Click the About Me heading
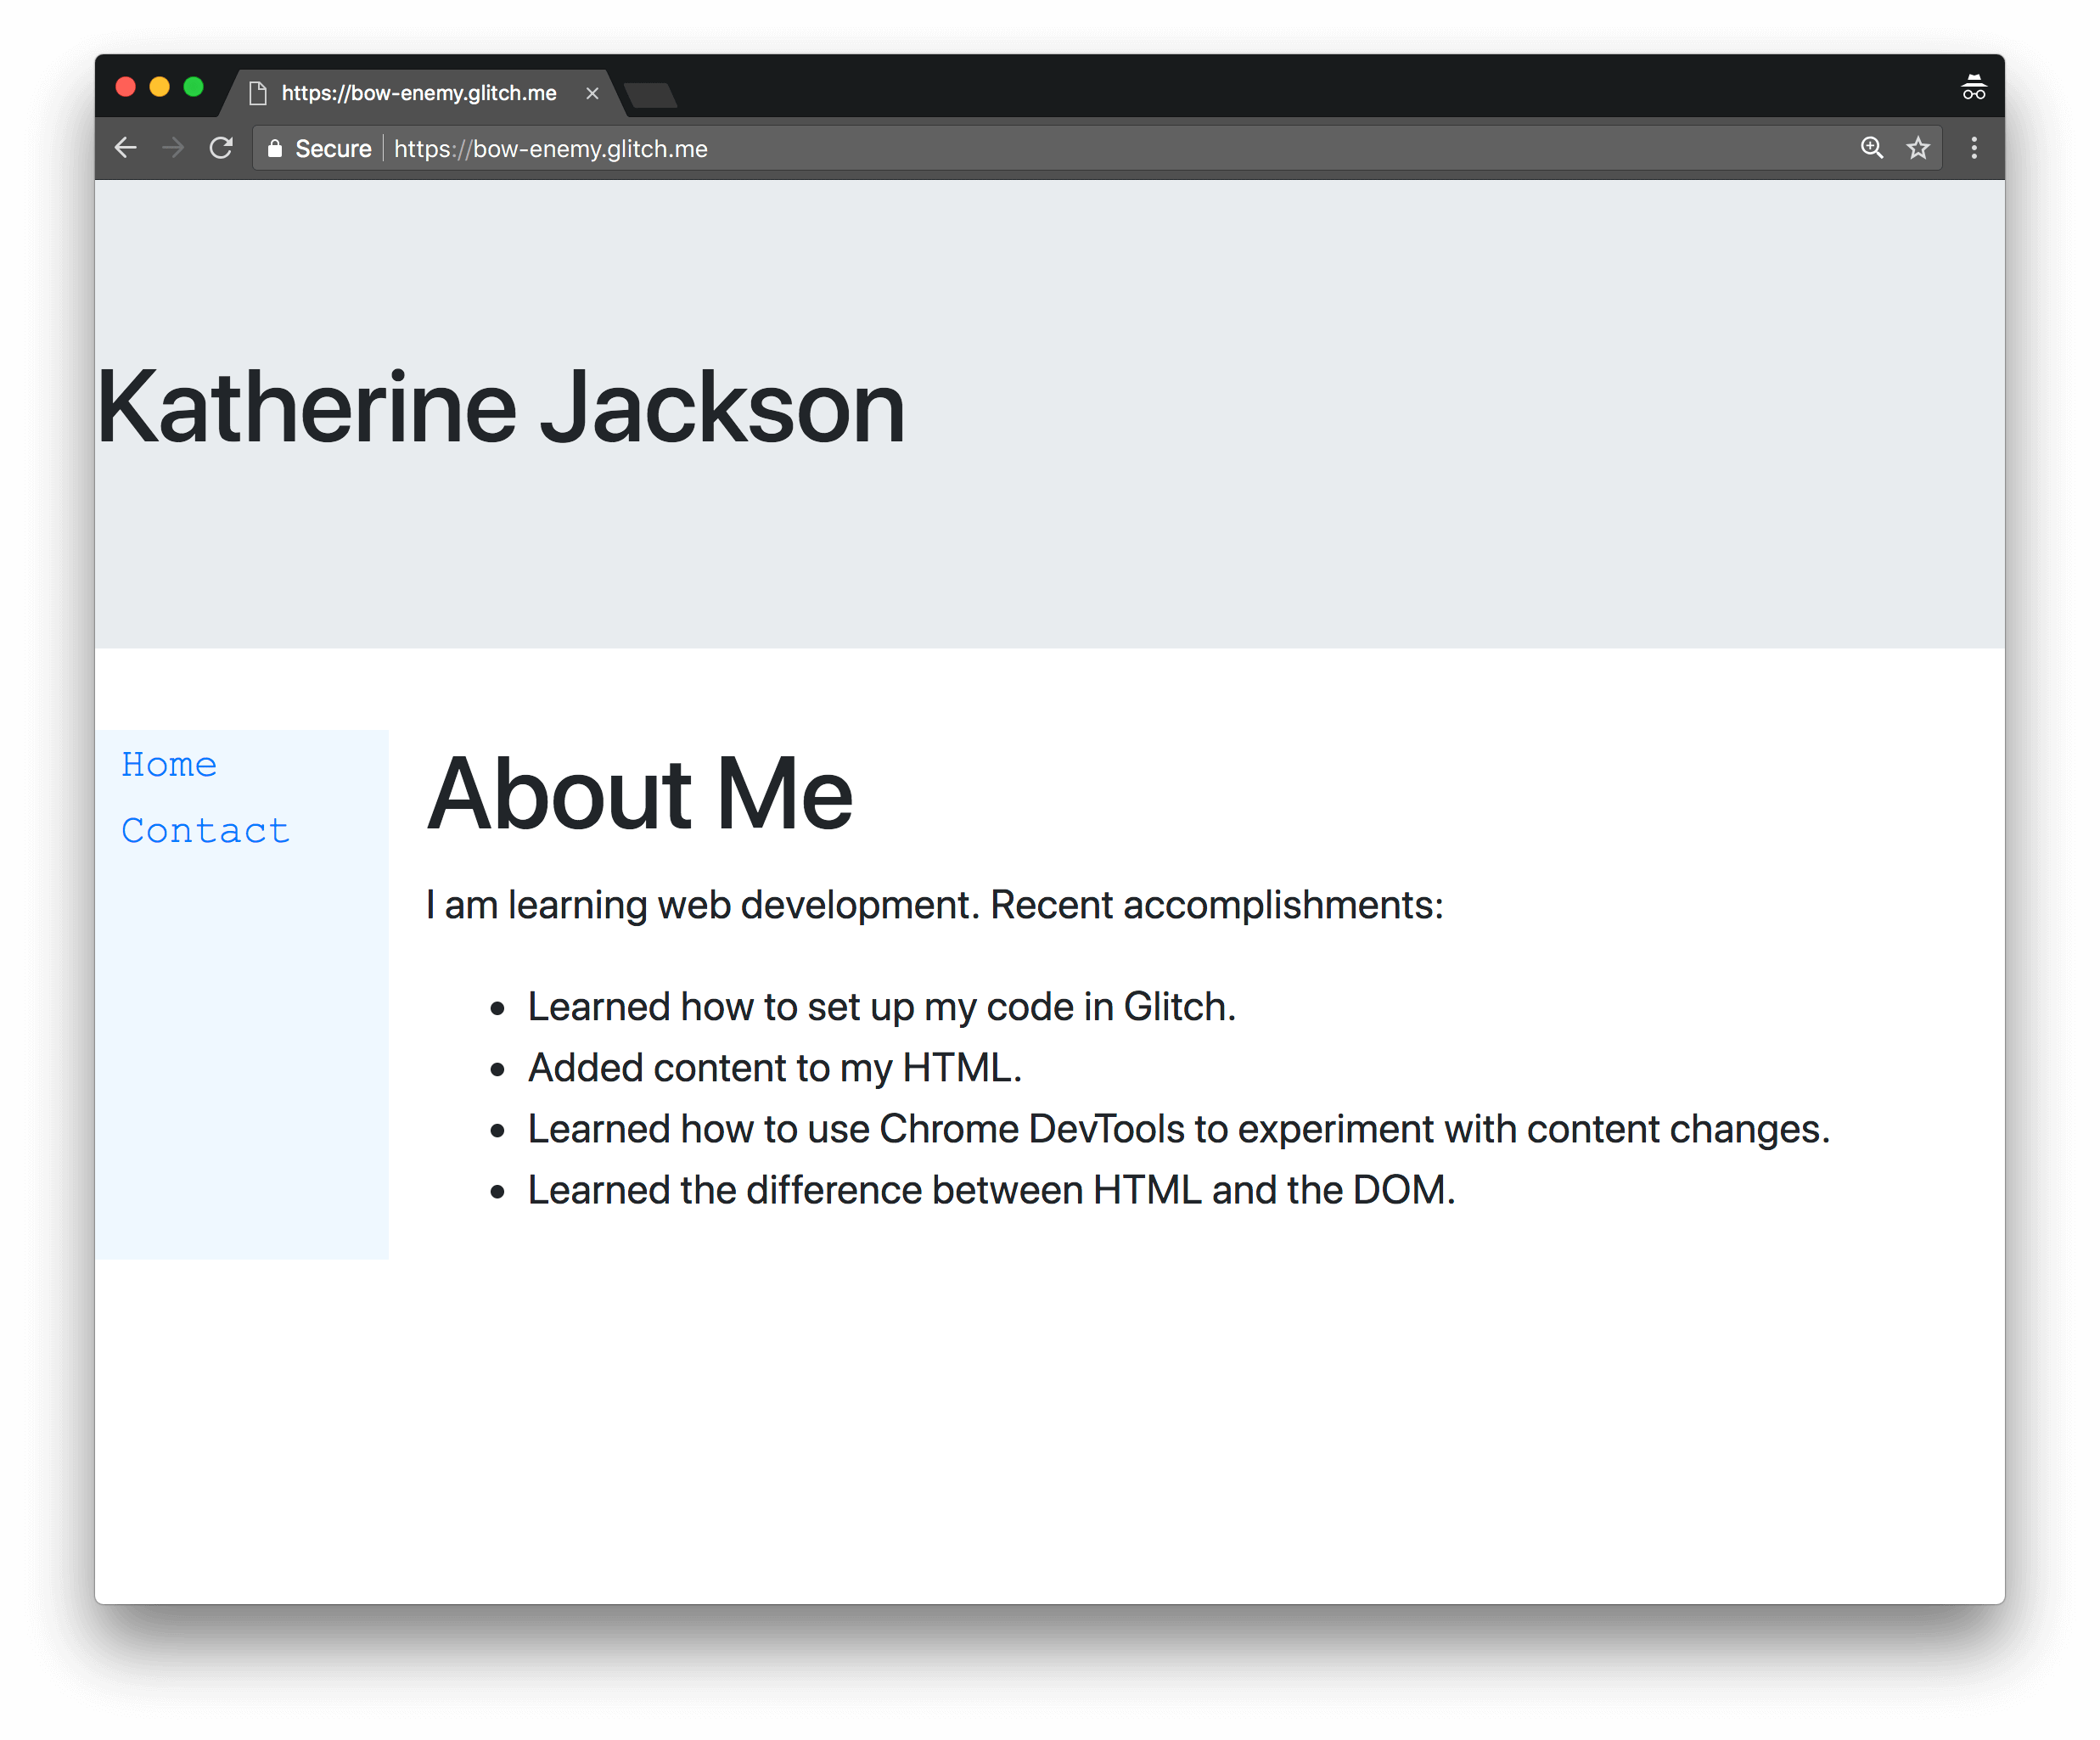 coord(640,793)
